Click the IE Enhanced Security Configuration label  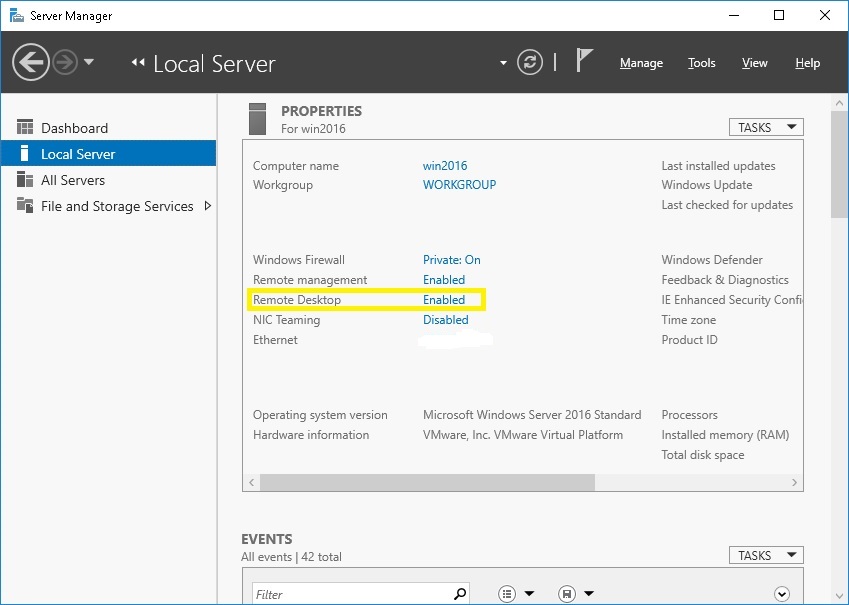pyautogui.click(x=732, y=300)
